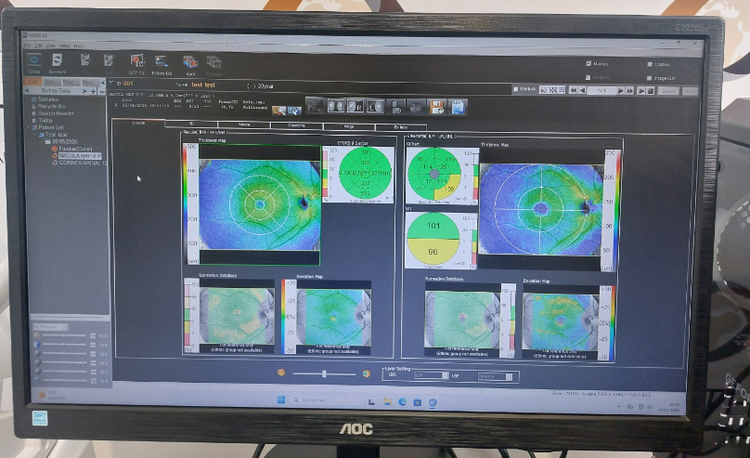The height and width of the screenshot is (458, 750).
Task: Click the Recreate toolbar icon
Action: pyautogui.click(x=58, y=63)
